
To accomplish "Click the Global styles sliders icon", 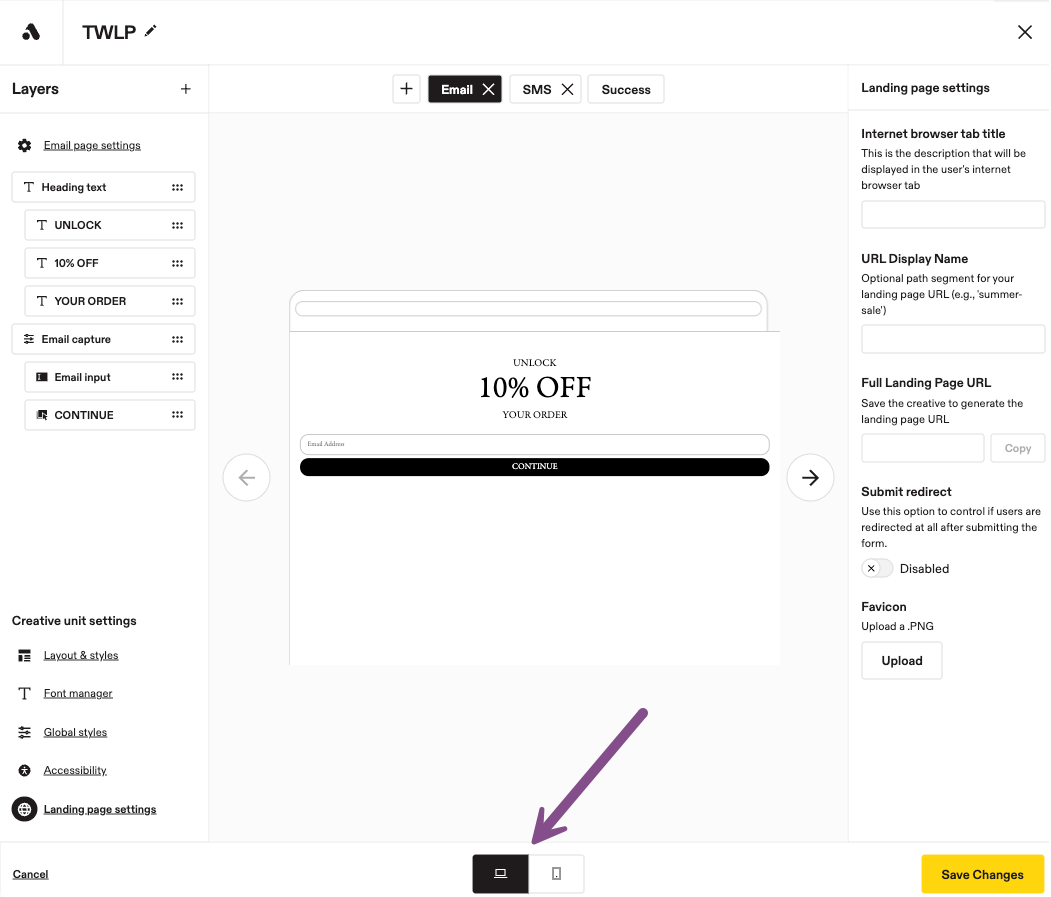I will [x=25, y=732].
